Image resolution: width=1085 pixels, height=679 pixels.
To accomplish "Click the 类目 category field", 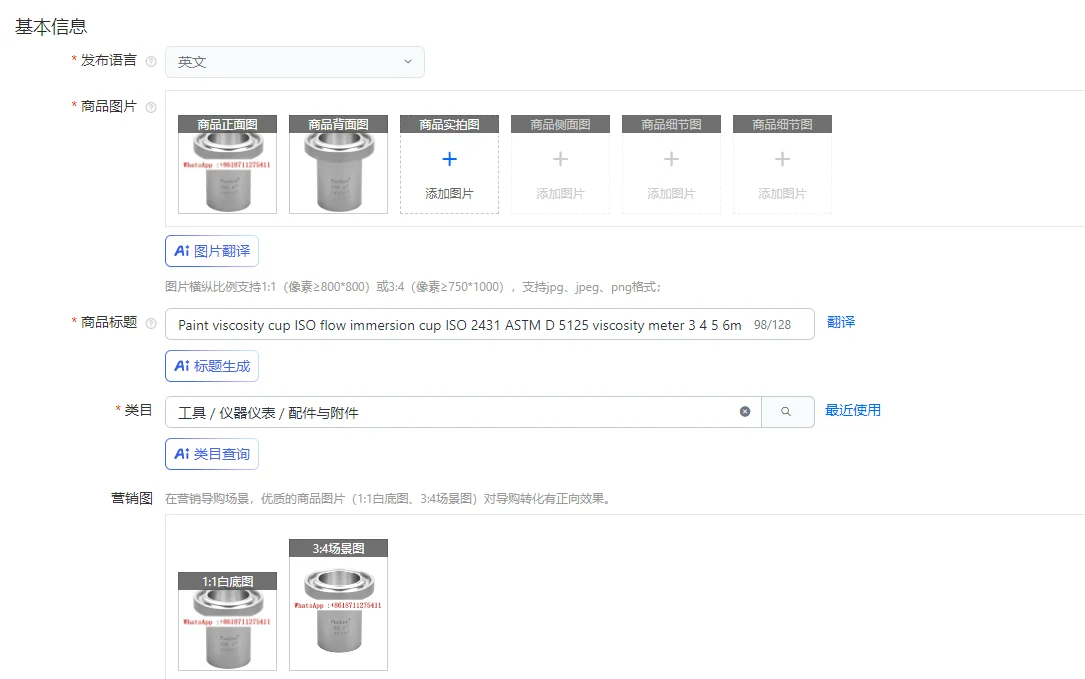I will [x=463, y=413].
